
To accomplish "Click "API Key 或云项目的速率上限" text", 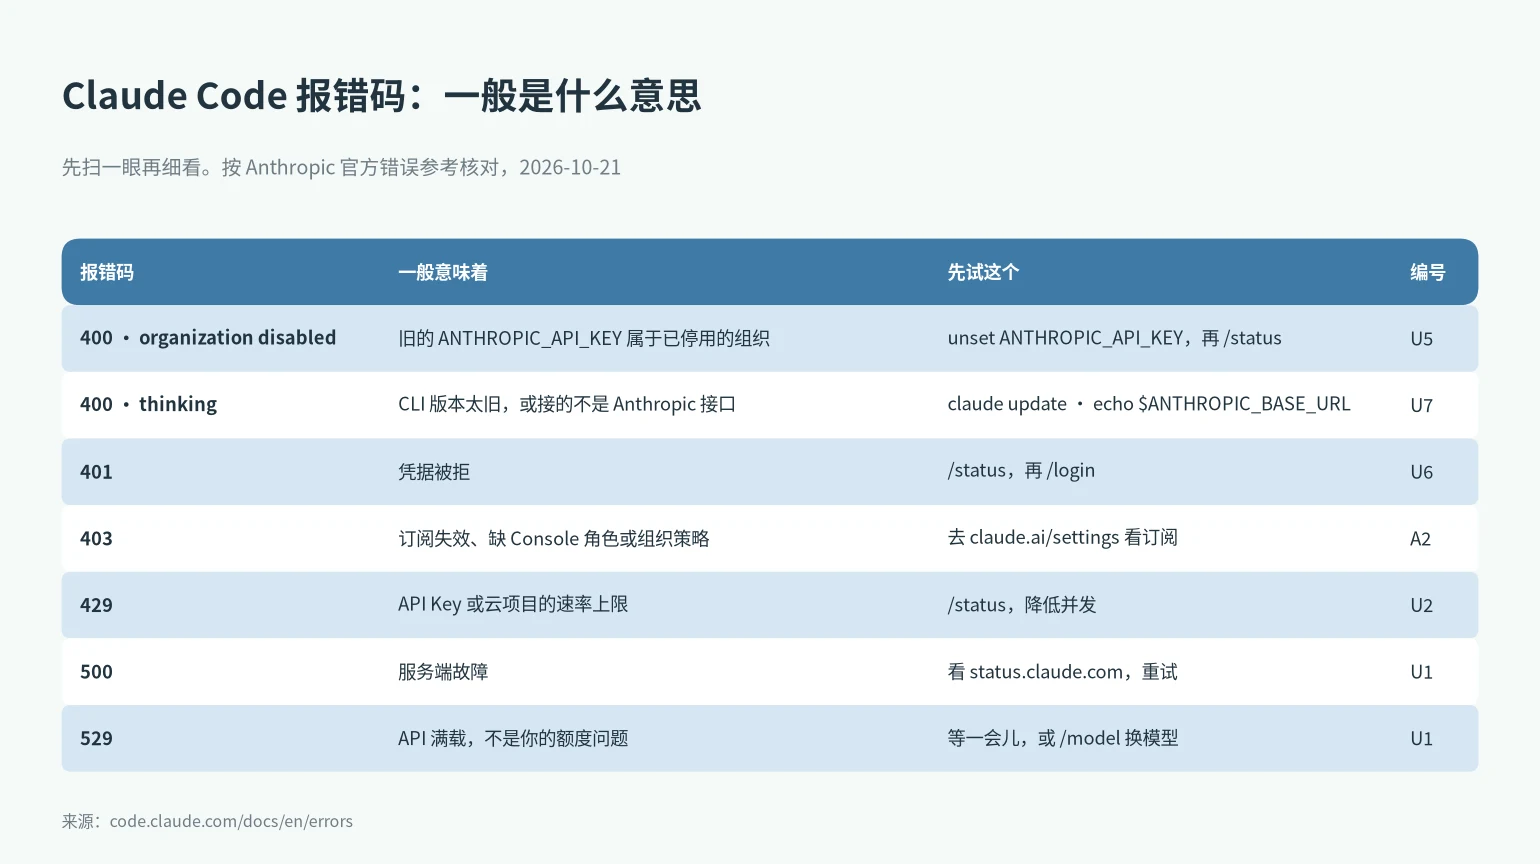I will point(513,604).
